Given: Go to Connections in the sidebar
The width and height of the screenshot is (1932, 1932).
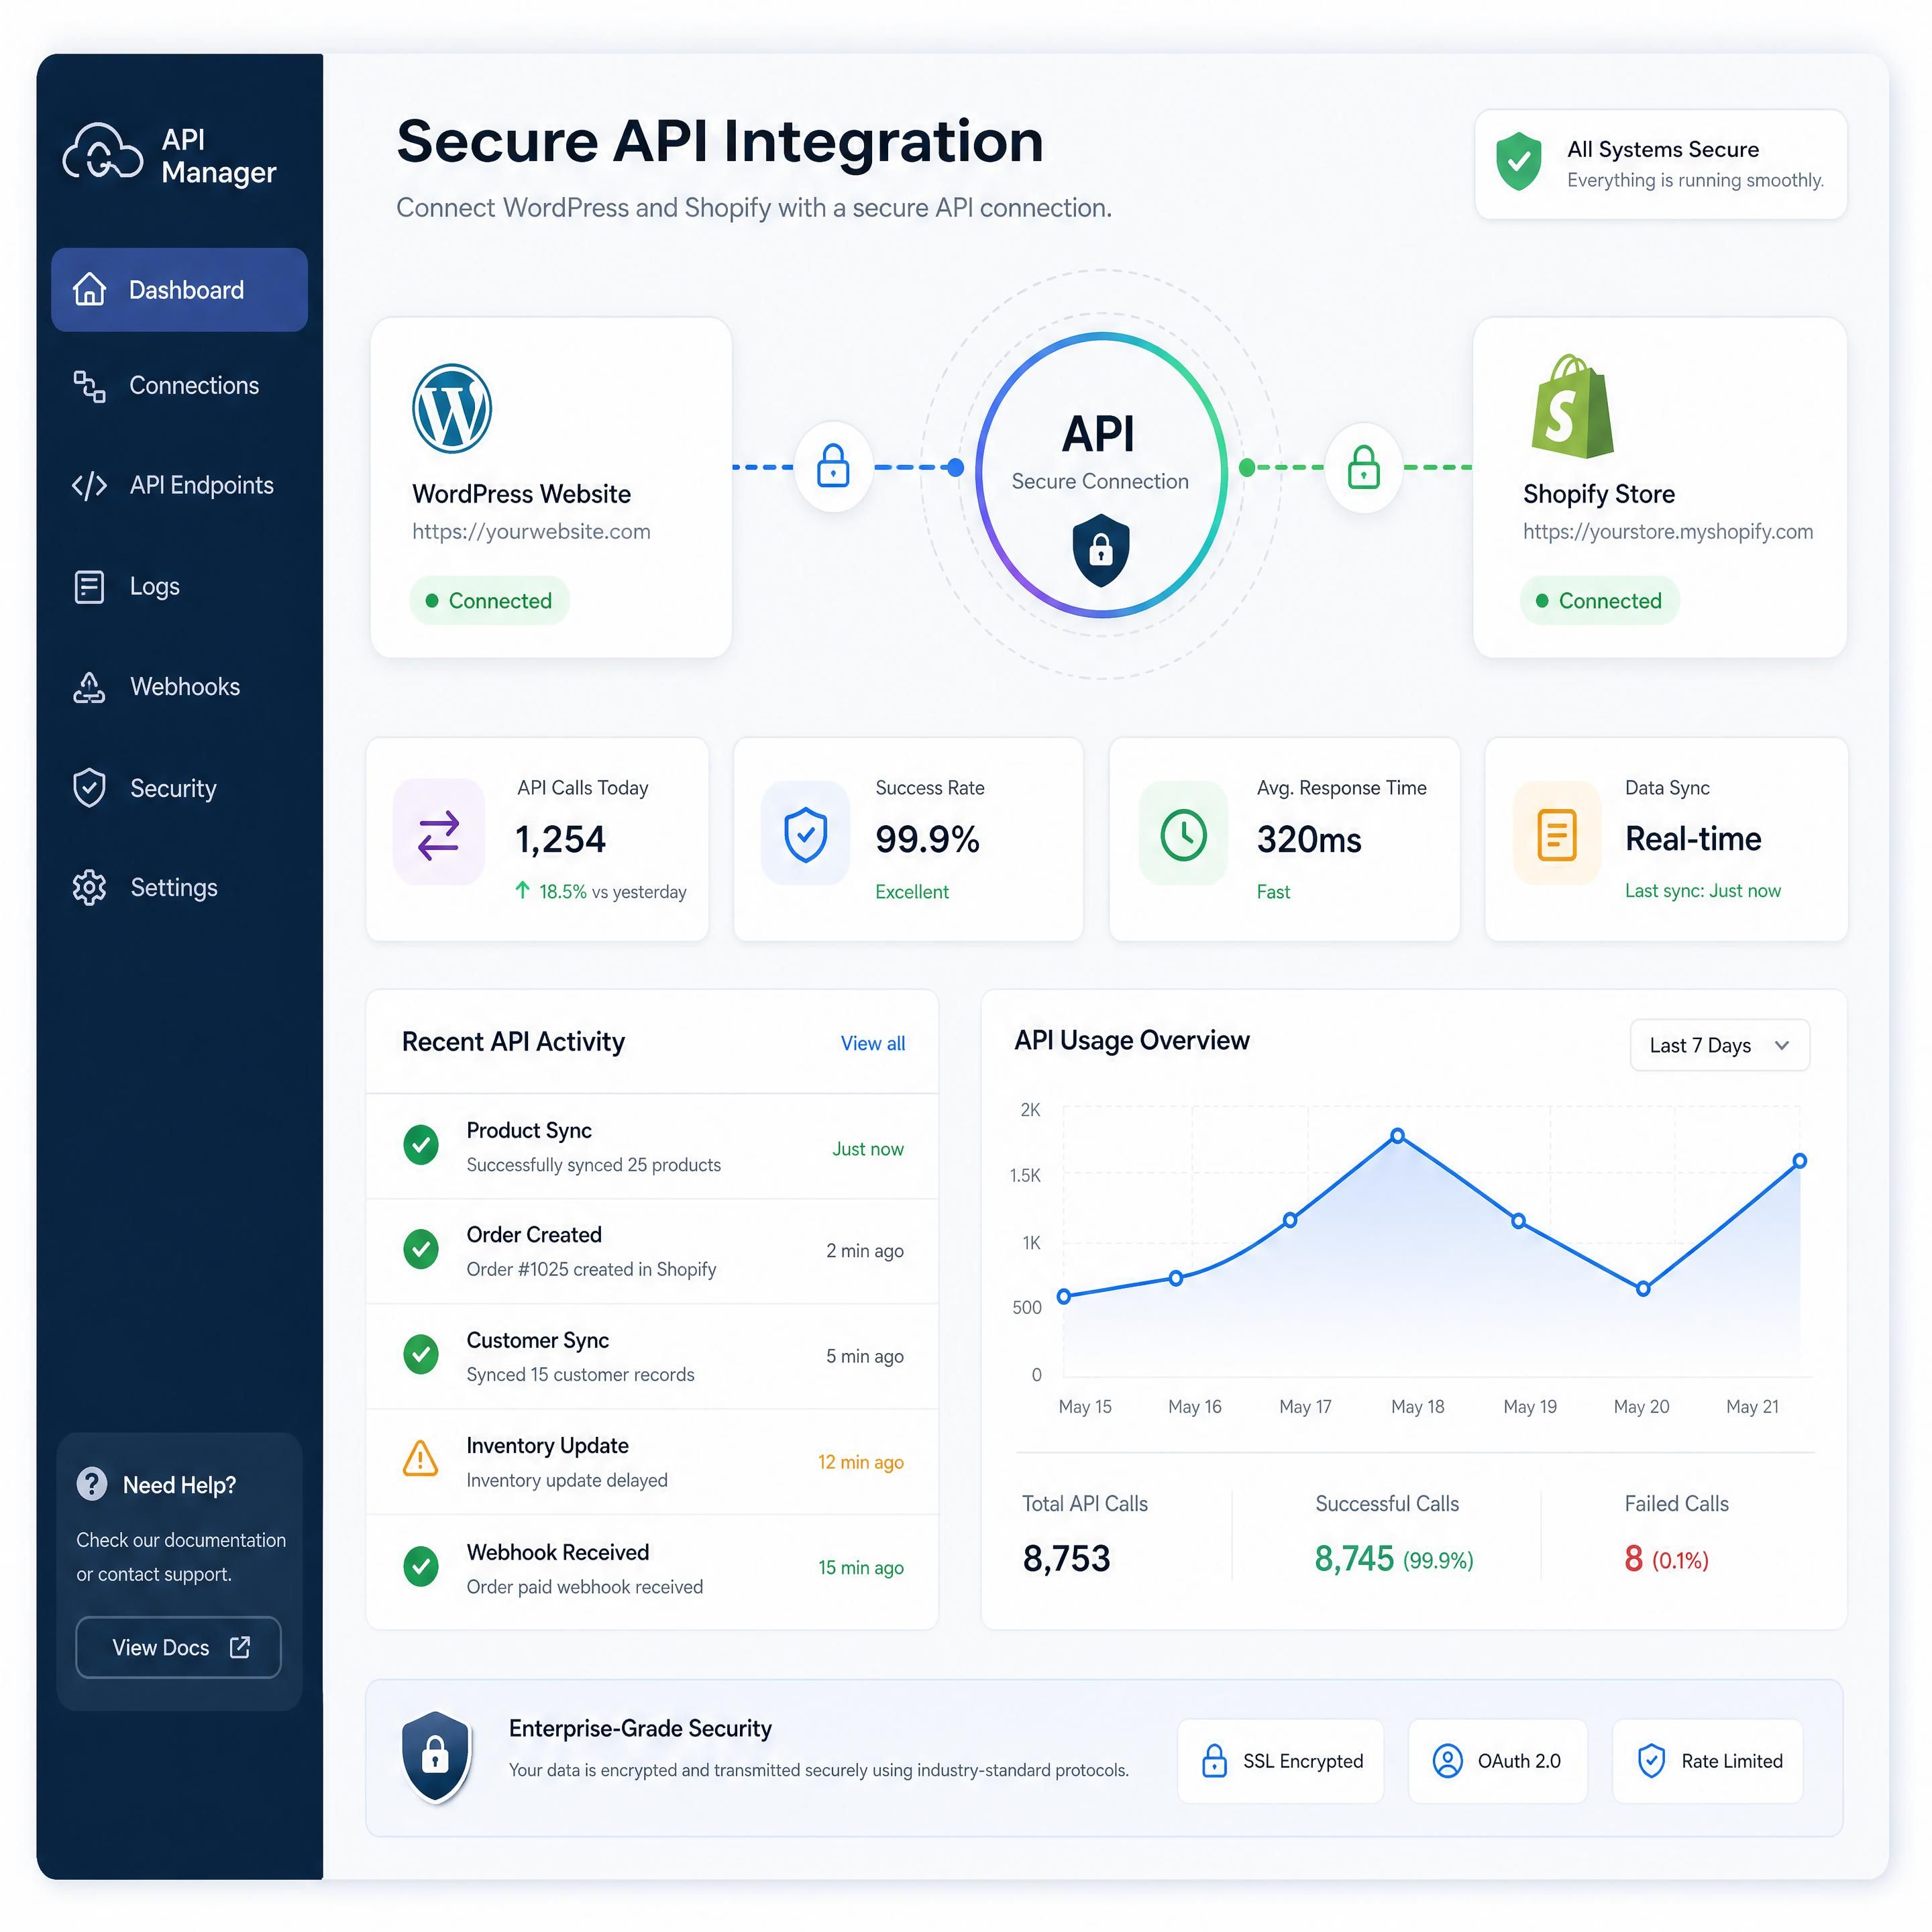Looking at the screenshot, I should click(x=166, y=386).
